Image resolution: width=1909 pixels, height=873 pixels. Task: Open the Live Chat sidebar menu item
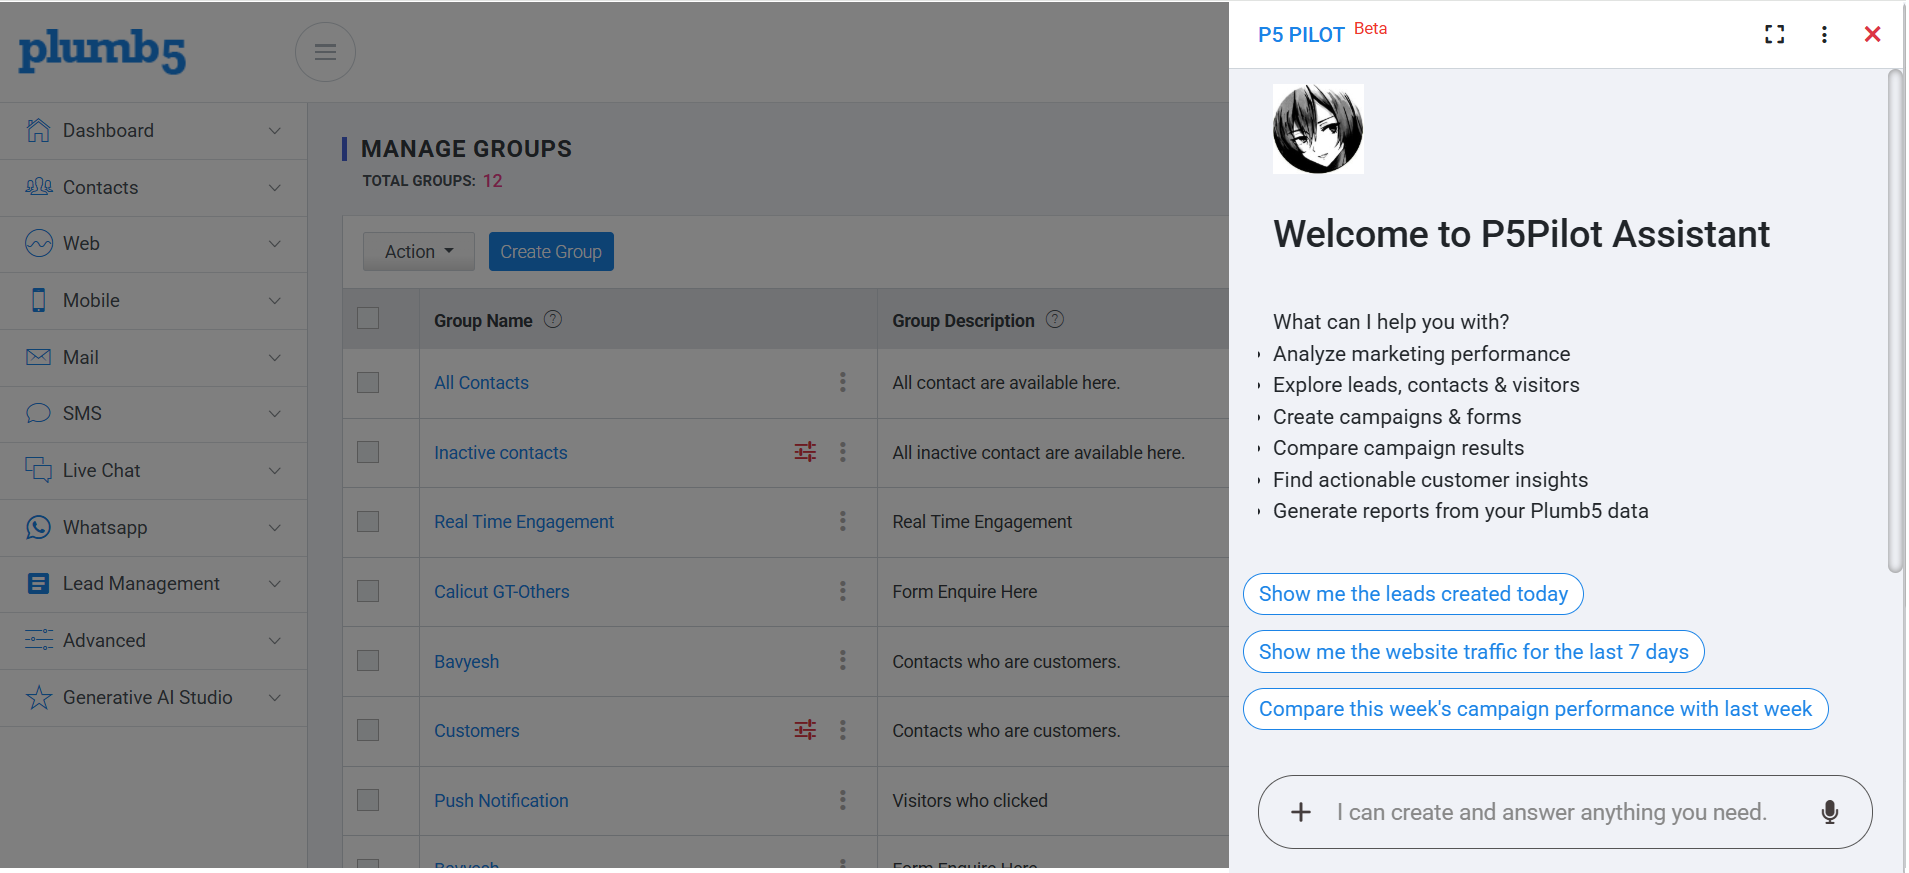[154, 471]
